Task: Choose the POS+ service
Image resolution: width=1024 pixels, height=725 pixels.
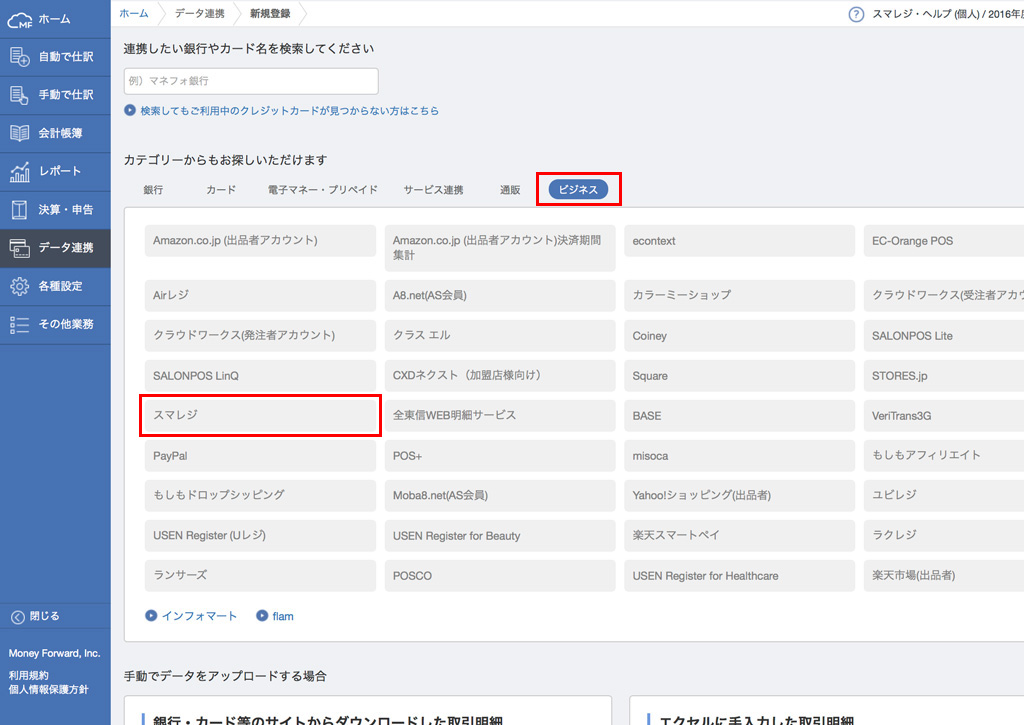Action: (x=500, y=456)
